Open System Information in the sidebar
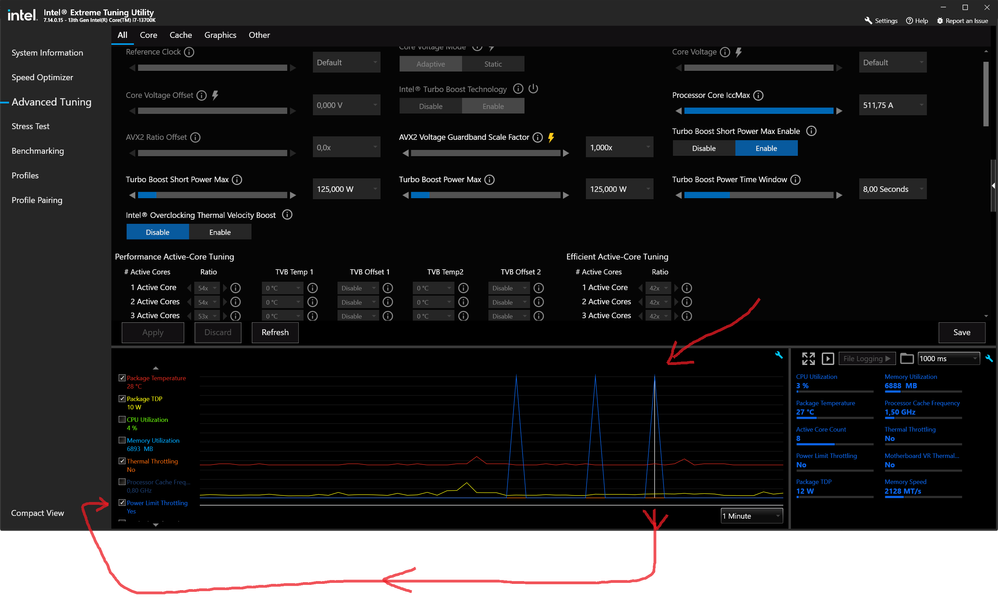The height and width of the screenshot is (611, 998). click(47, 53)
